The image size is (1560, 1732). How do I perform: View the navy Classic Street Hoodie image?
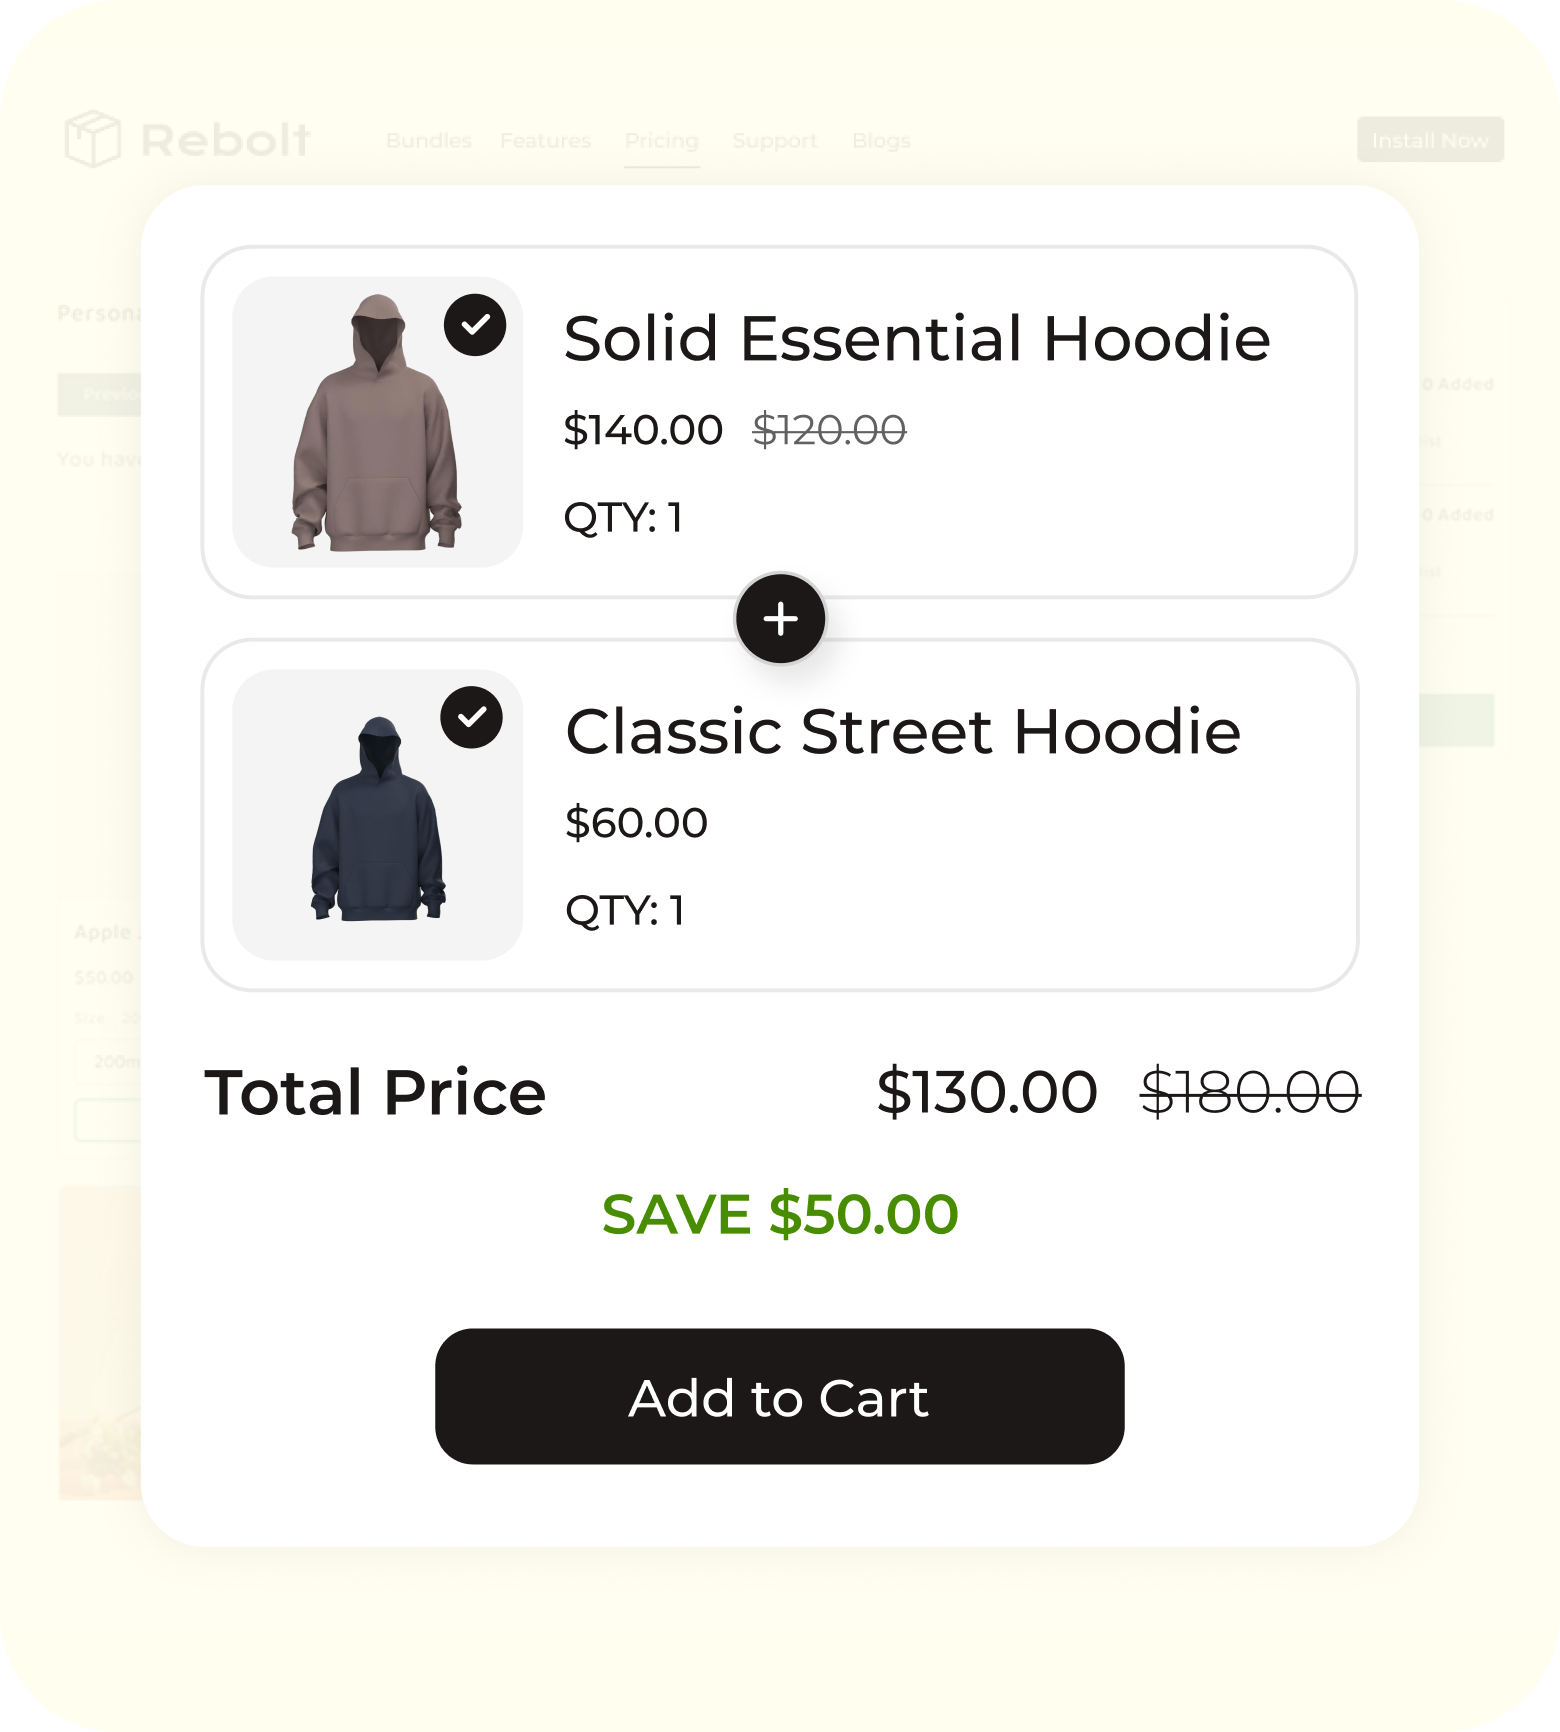[x=377, y=815]
